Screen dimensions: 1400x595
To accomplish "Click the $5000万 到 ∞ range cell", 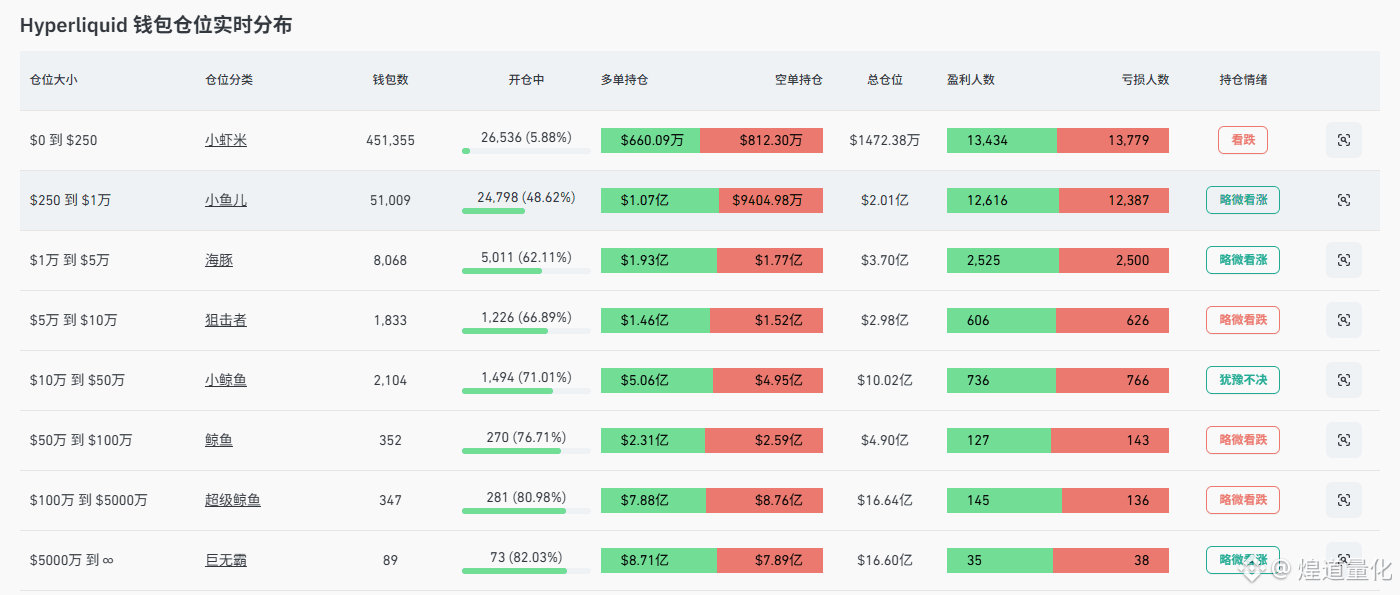I will click(x=72, y=560).
